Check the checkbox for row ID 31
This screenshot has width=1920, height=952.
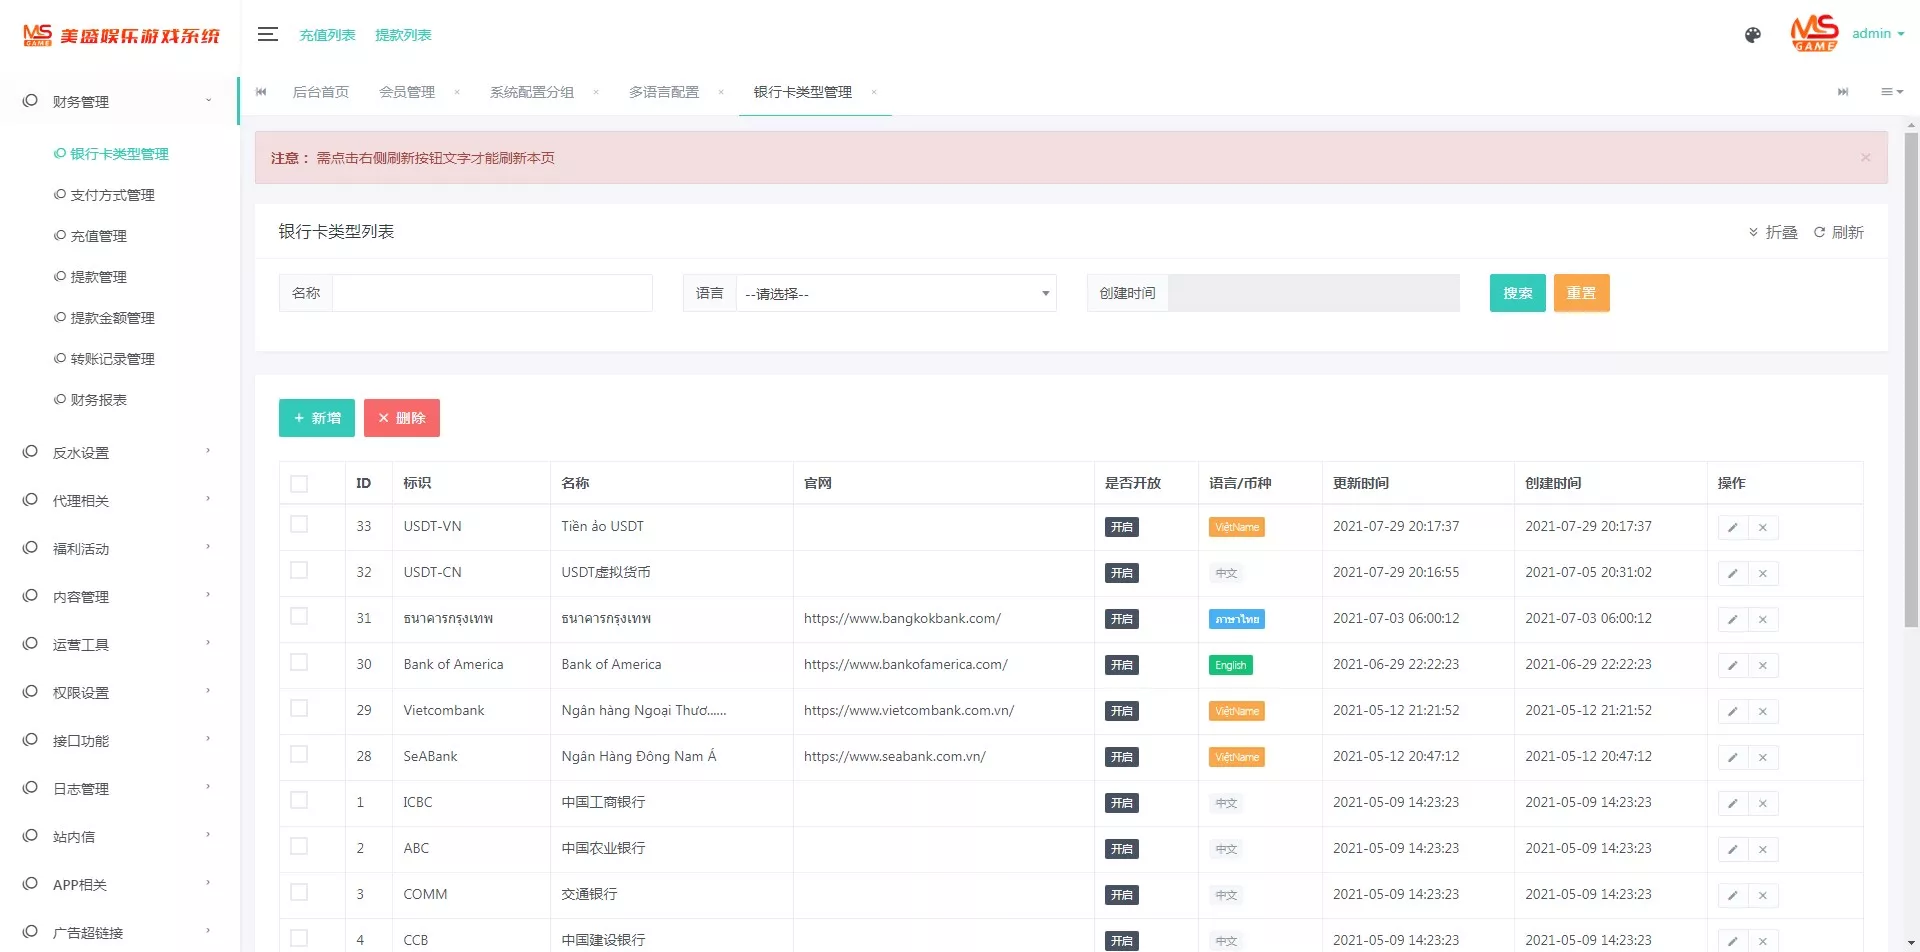[299, 617]
